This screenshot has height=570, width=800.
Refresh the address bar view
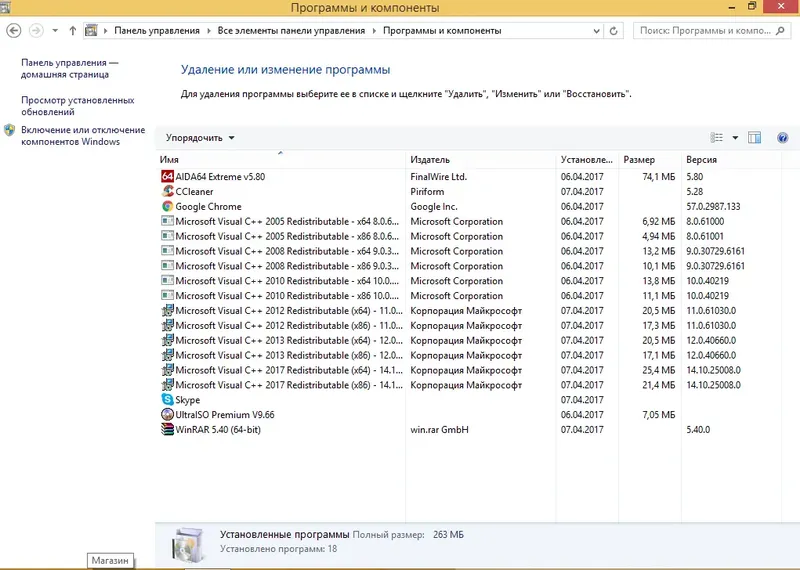coord(614,31)
